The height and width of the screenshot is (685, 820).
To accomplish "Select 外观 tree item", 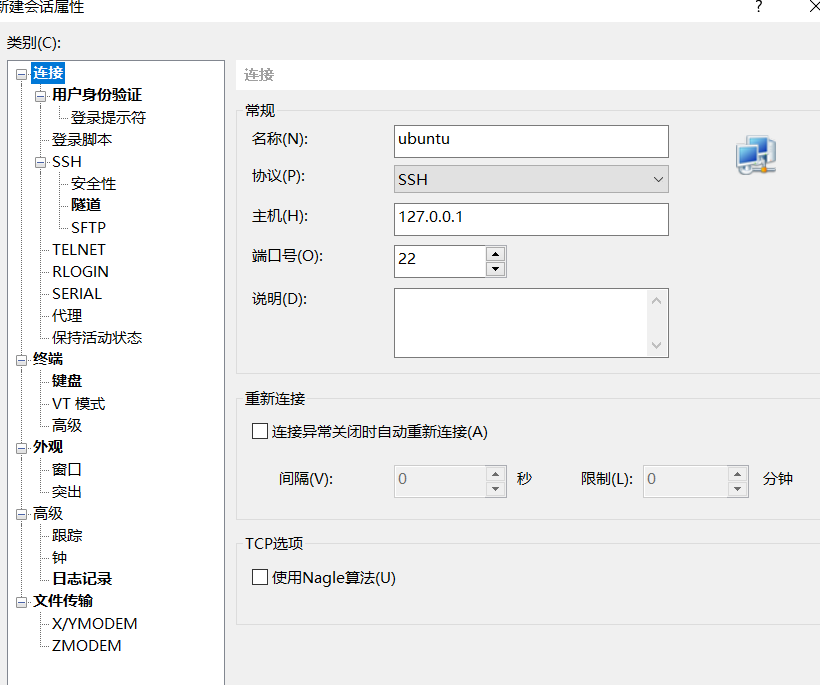I will click(48, 447).
